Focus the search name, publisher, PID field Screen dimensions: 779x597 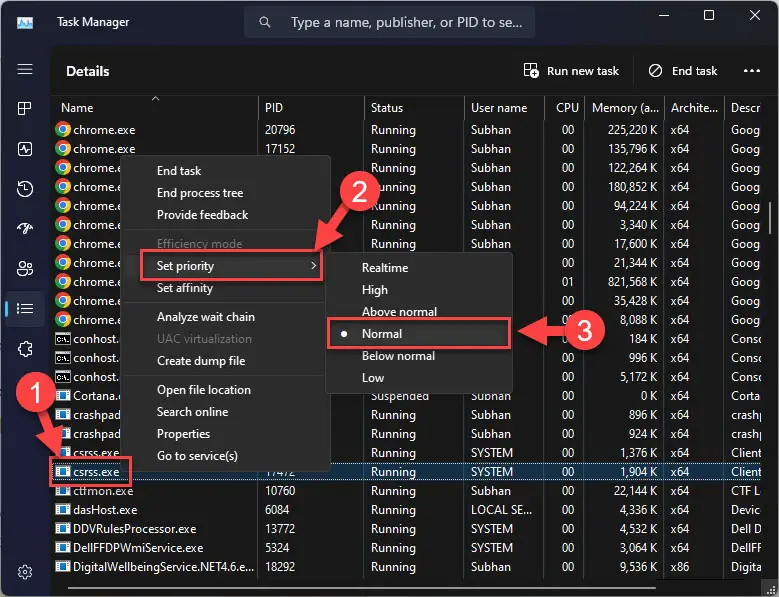389,22
